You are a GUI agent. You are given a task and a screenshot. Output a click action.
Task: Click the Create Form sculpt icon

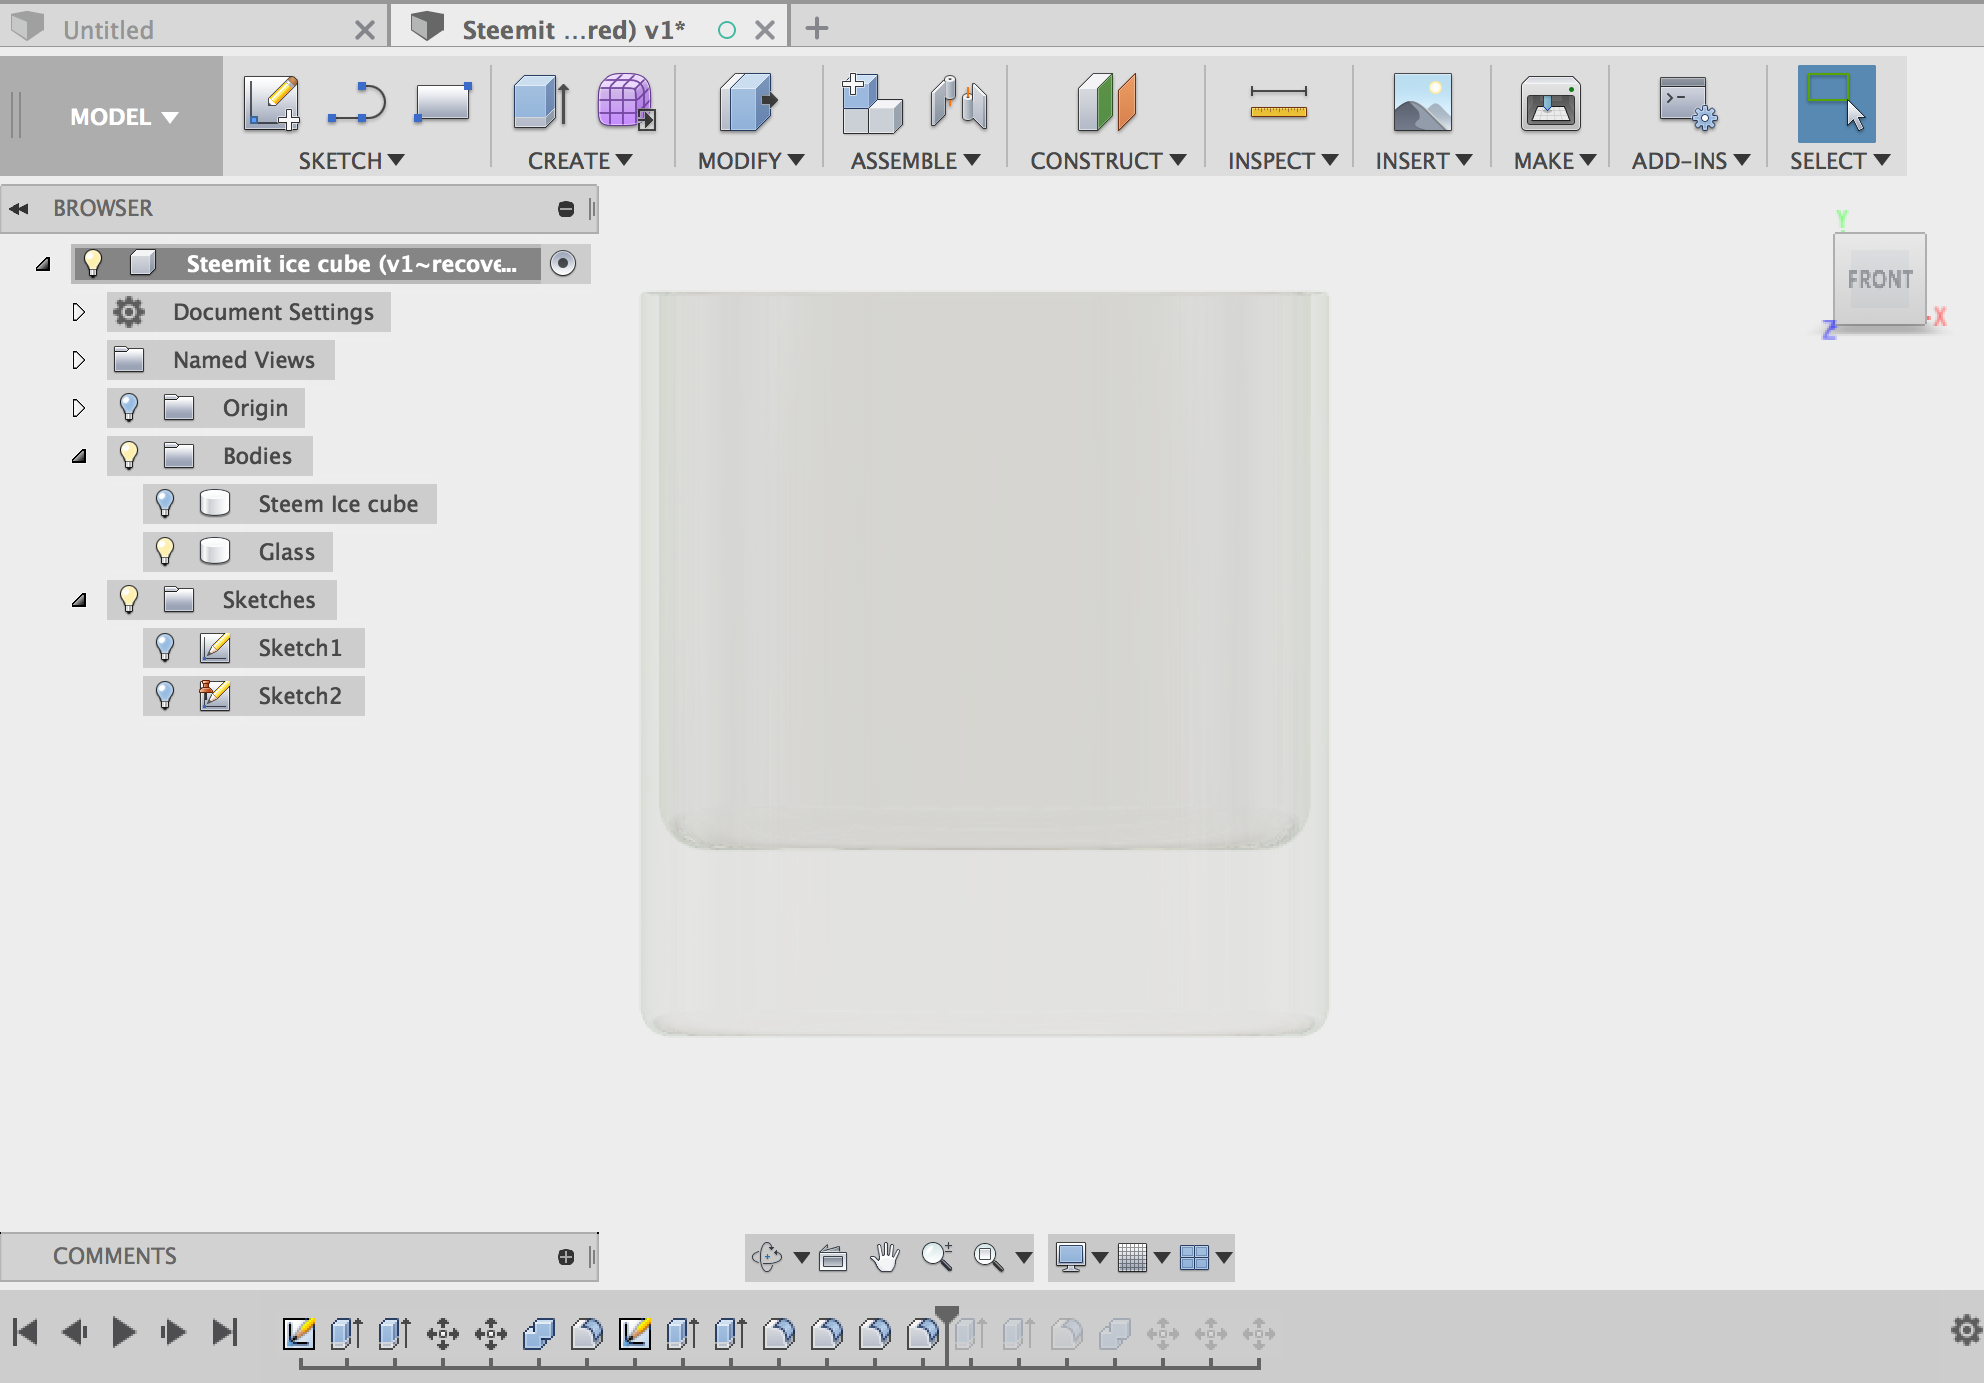click(626, 102)
